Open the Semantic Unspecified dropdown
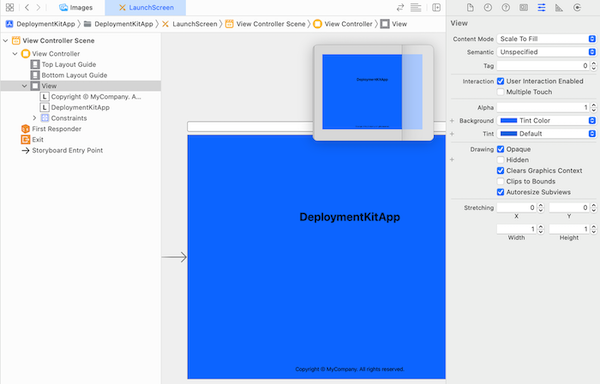The image size is (600, 384). 546,52
